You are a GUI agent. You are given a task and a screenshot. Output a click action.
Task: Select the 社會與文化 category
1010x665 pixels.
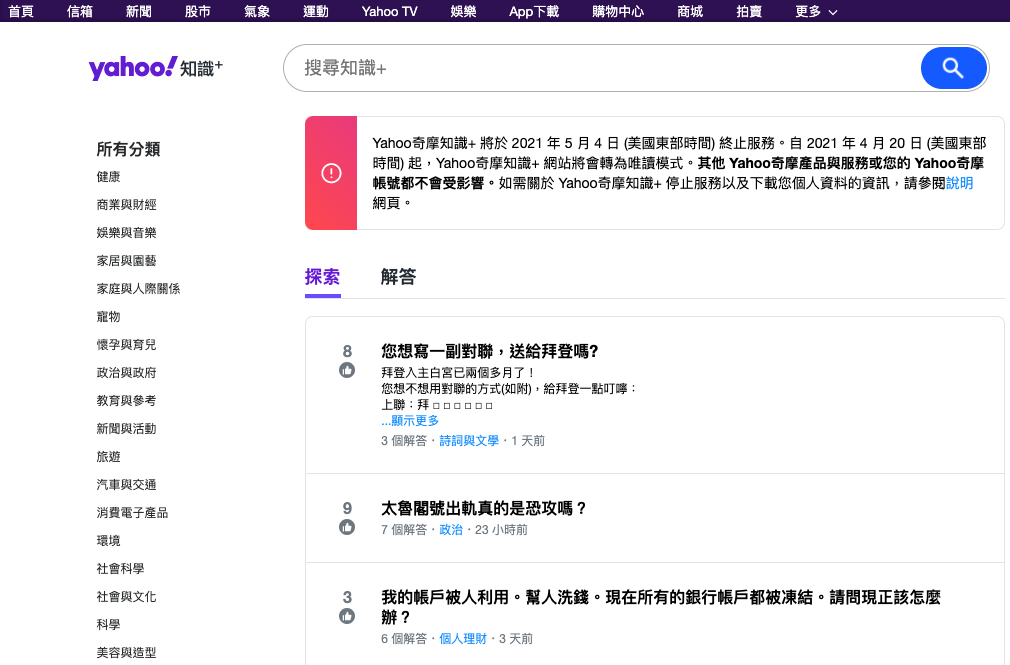pyautogui.click(x=126, y=597)
